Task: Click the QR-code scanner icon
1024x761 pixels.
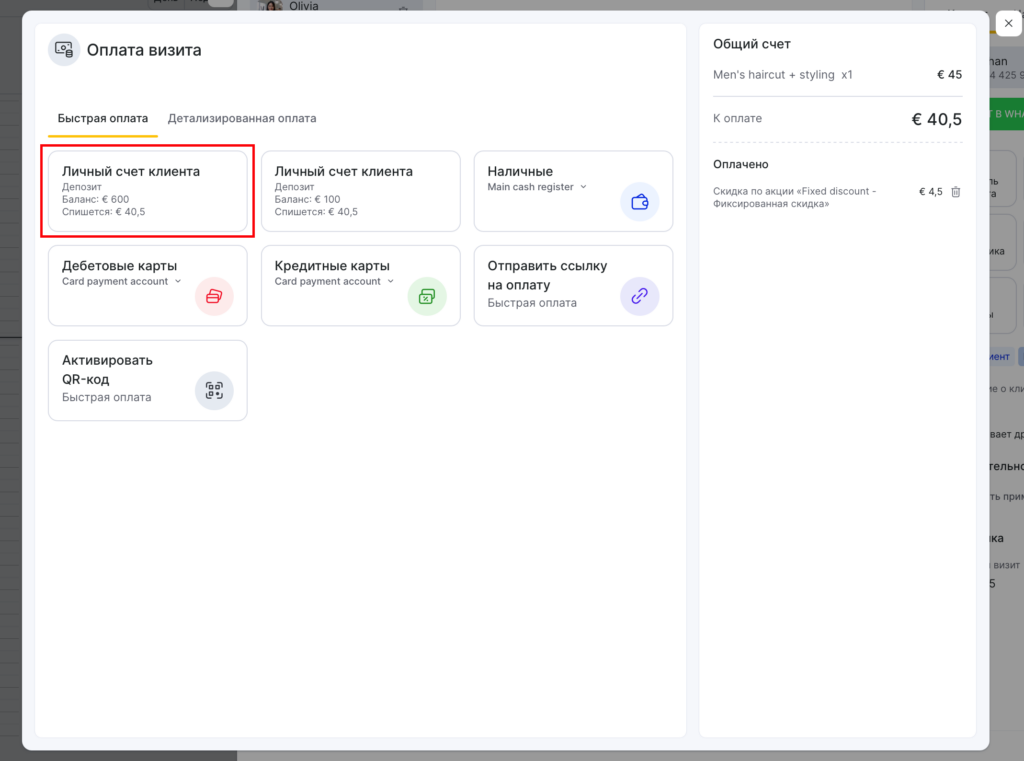Action: (x=214, y=391)
